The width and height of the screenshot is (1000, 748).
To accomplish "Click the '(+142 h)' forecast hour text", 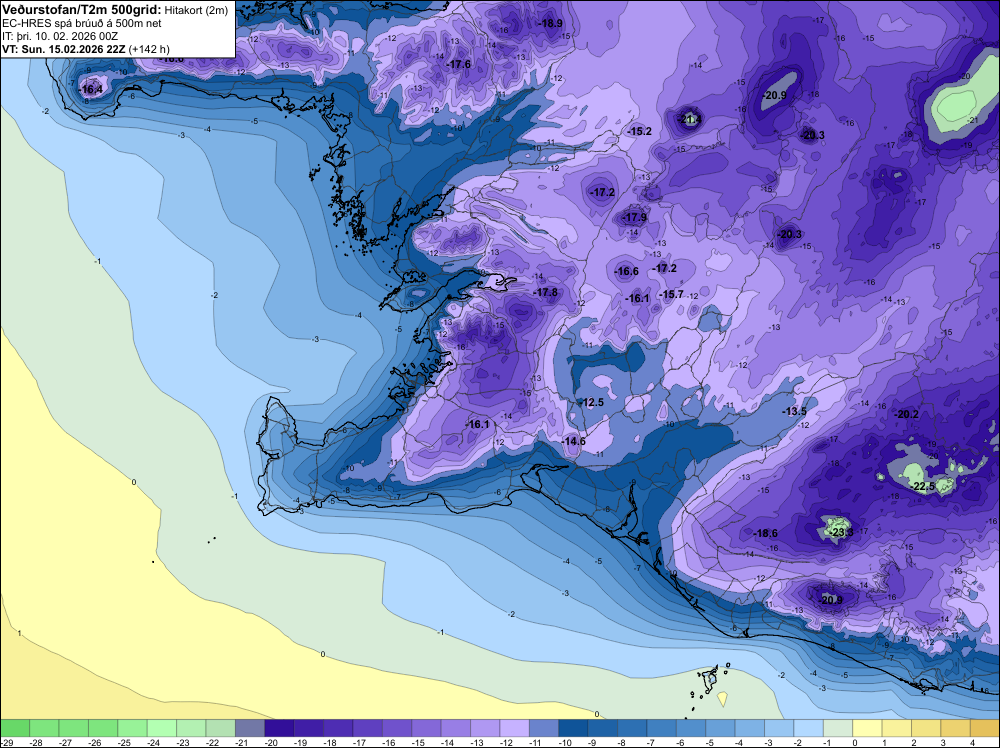I will point(149,49).
